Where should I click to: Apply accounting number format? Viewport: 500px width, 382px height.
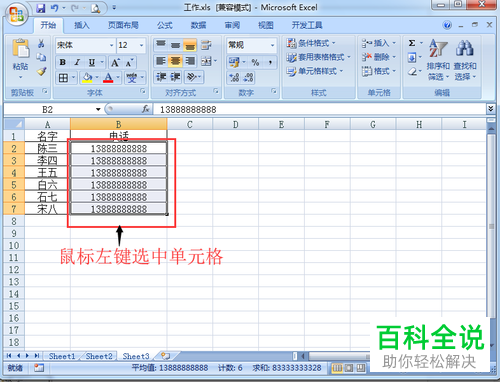(x=234, y=62)
